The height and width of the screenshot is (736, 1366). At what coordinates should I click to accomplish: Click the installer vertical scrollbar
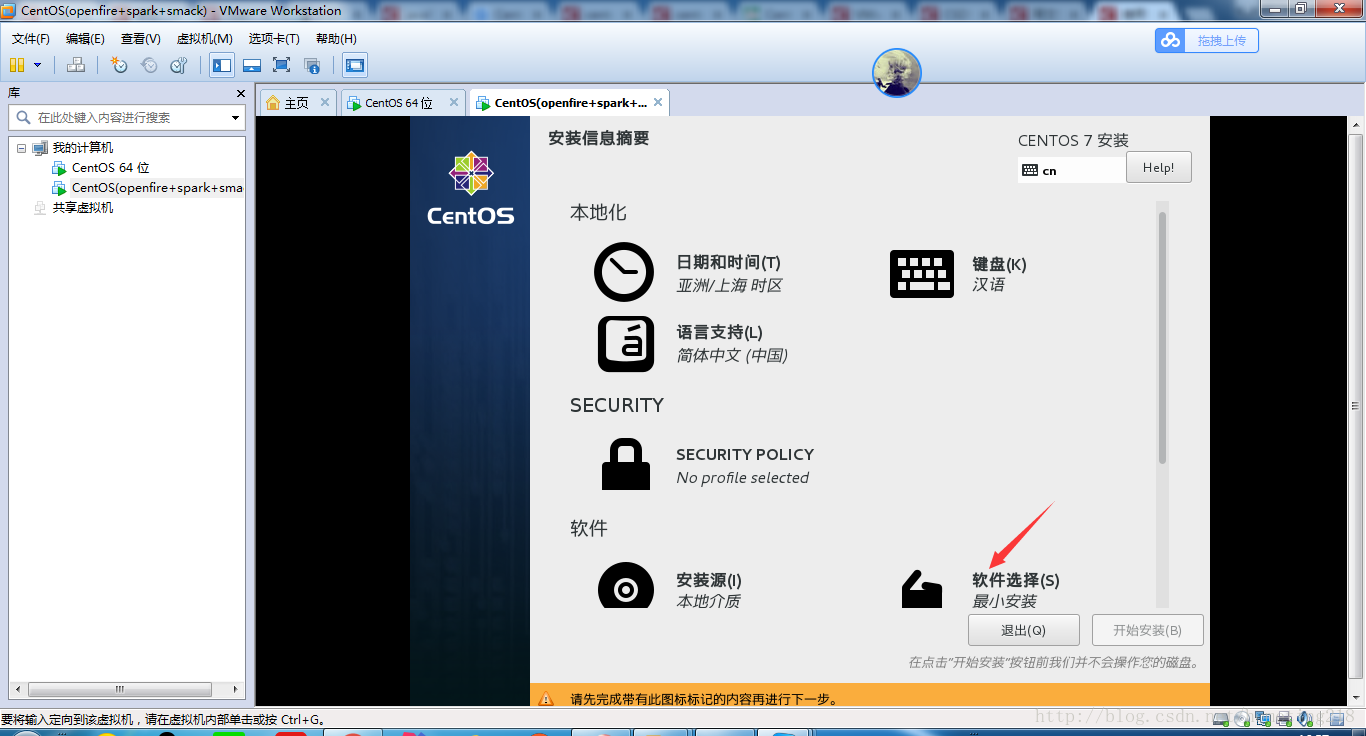[1162, 338]
